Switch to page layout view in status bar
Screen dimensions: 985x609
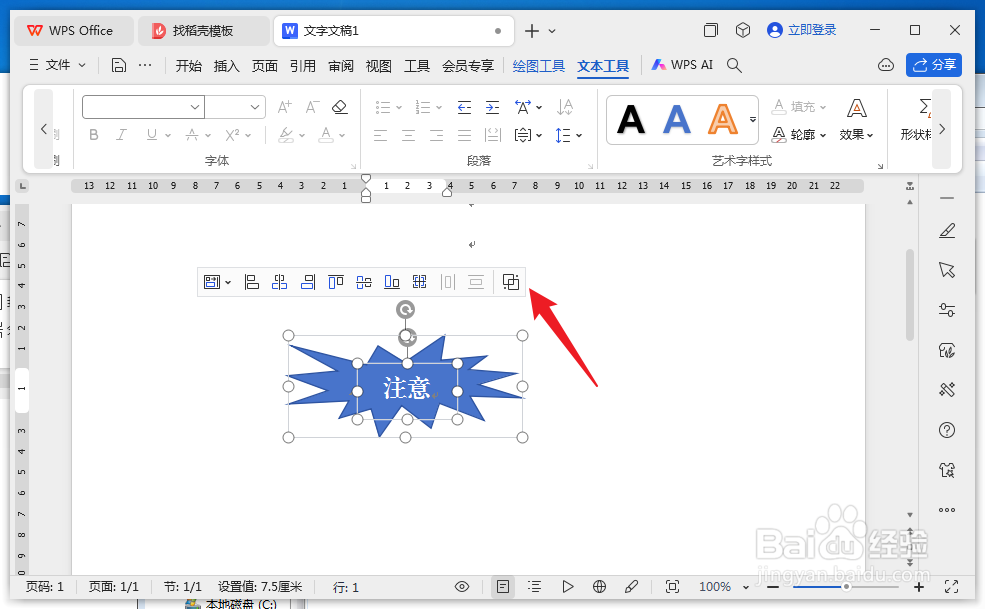(x=503, y=587)
